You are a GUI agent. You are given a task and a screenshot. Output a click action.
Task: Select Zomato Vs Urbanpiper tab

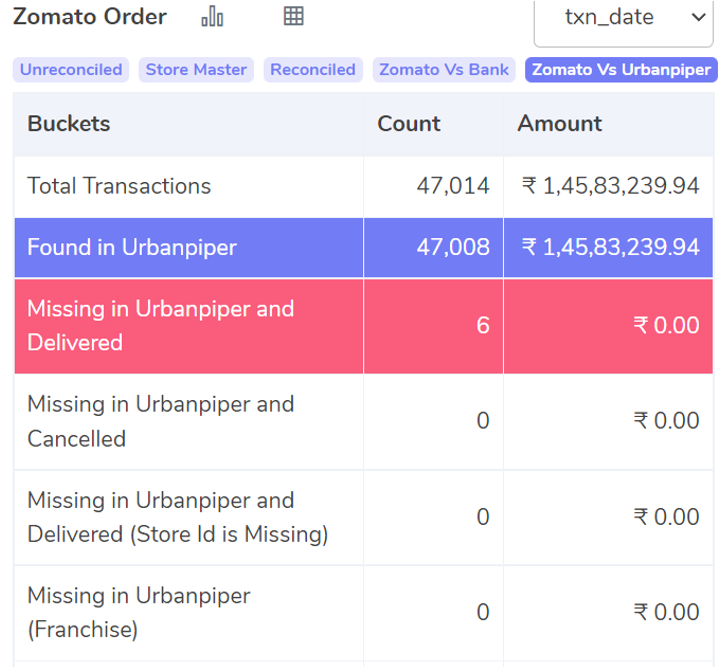coord(621,70)
